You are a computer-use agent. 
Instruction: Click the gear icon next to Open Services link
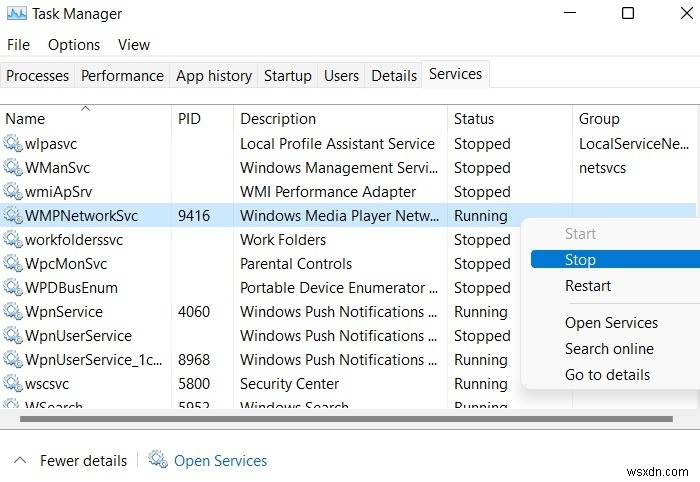pyautogui.click(x=158, y=460)
